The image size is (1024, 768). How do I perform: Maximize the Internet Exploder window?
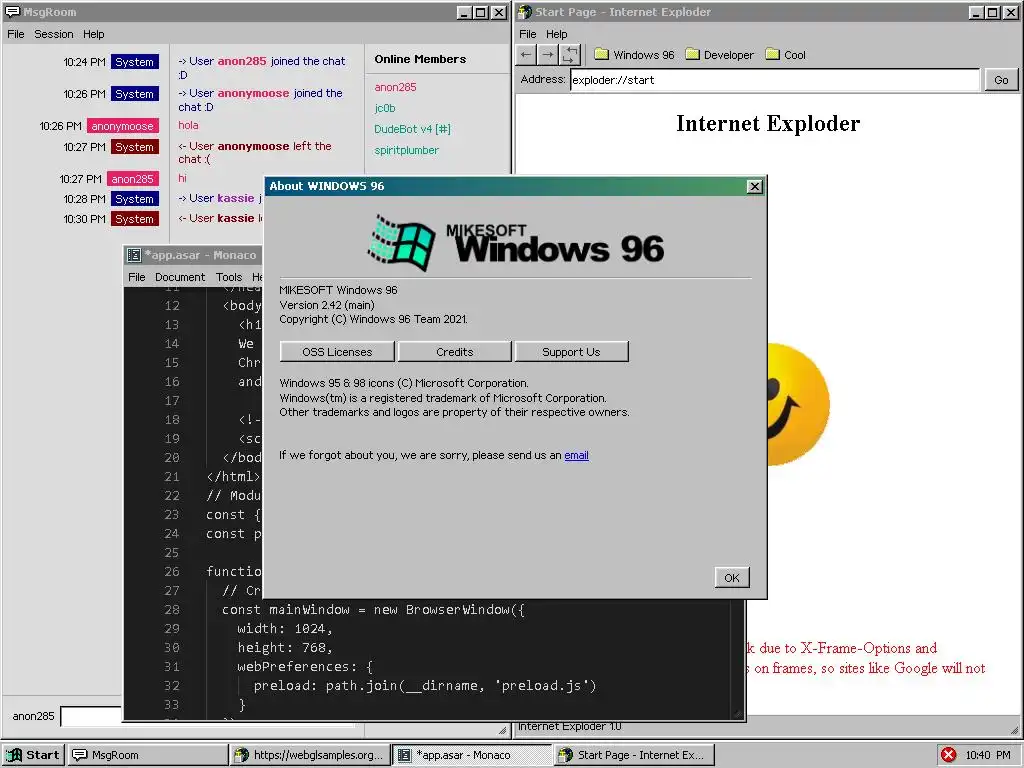point(993,12)
